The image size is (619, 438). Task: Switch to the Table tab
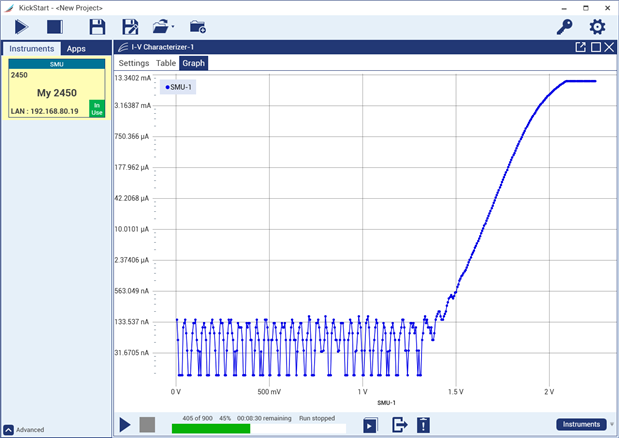pos(166,62)
